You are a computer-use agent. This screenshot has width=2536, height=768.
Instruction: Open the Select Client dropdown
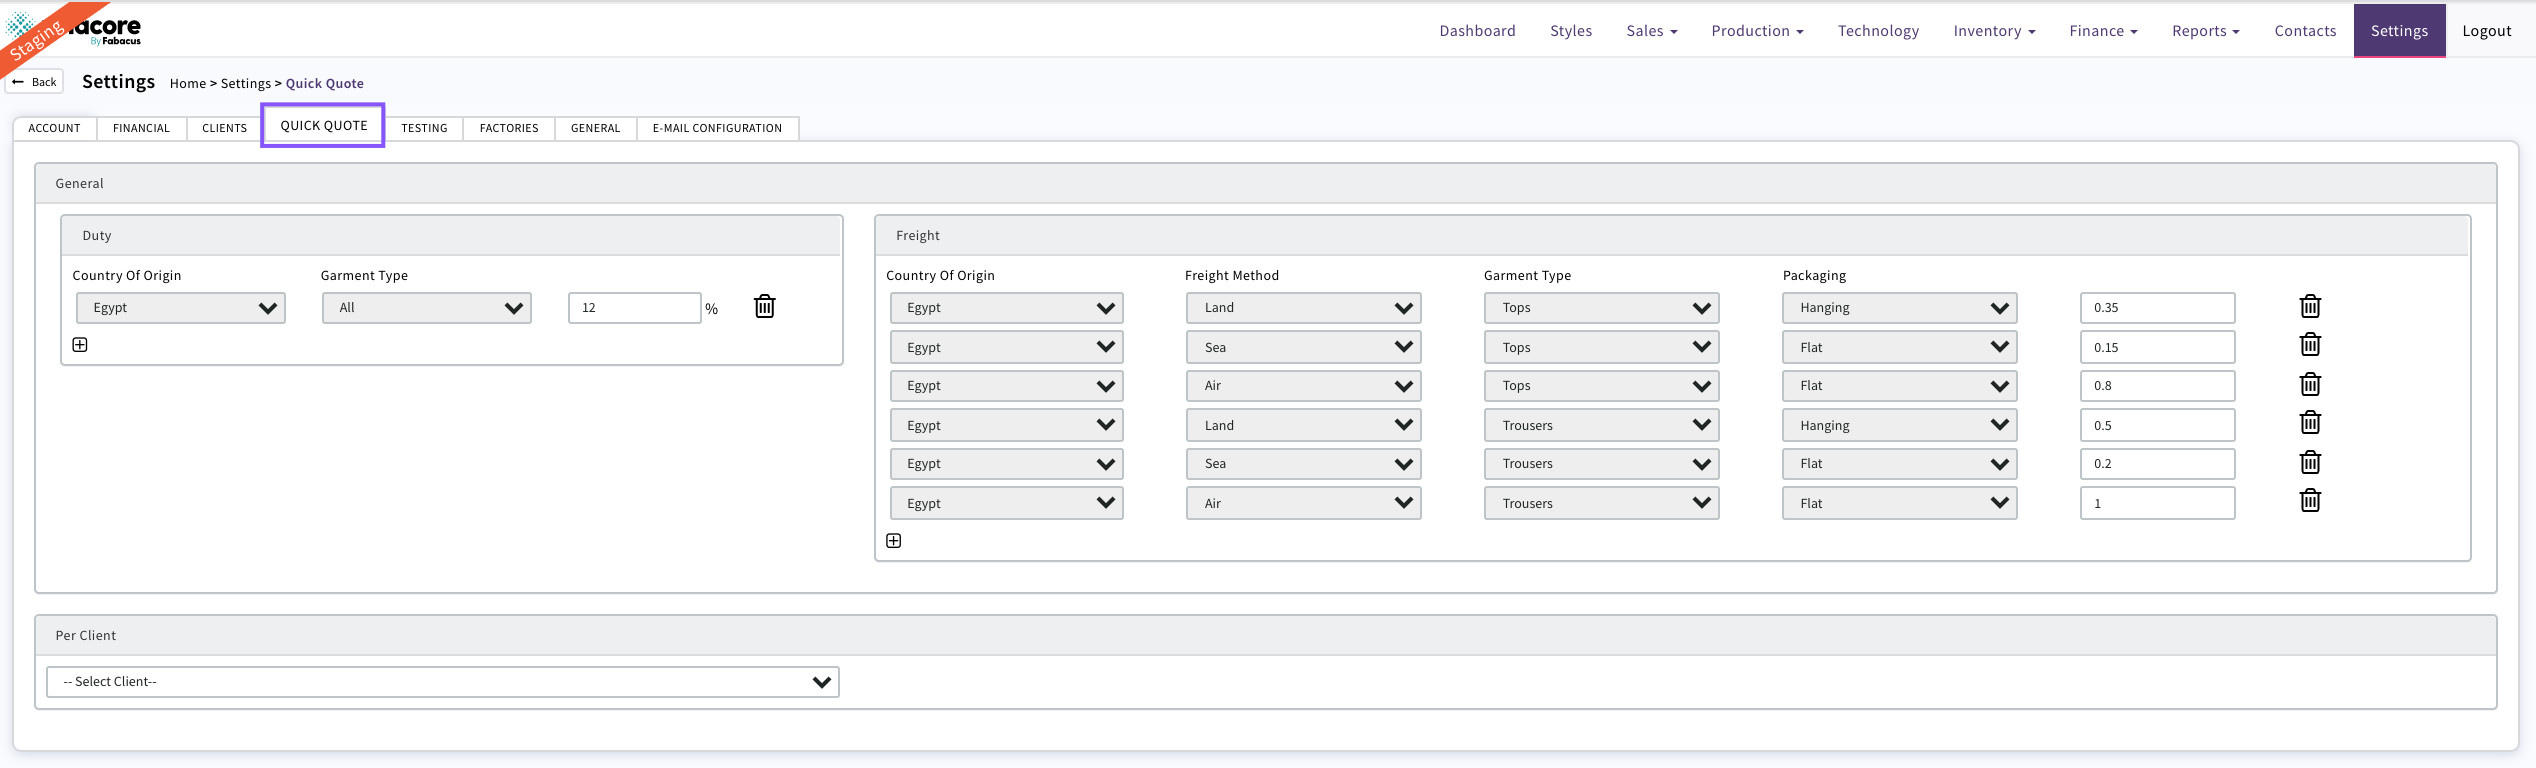pos(442,682)
